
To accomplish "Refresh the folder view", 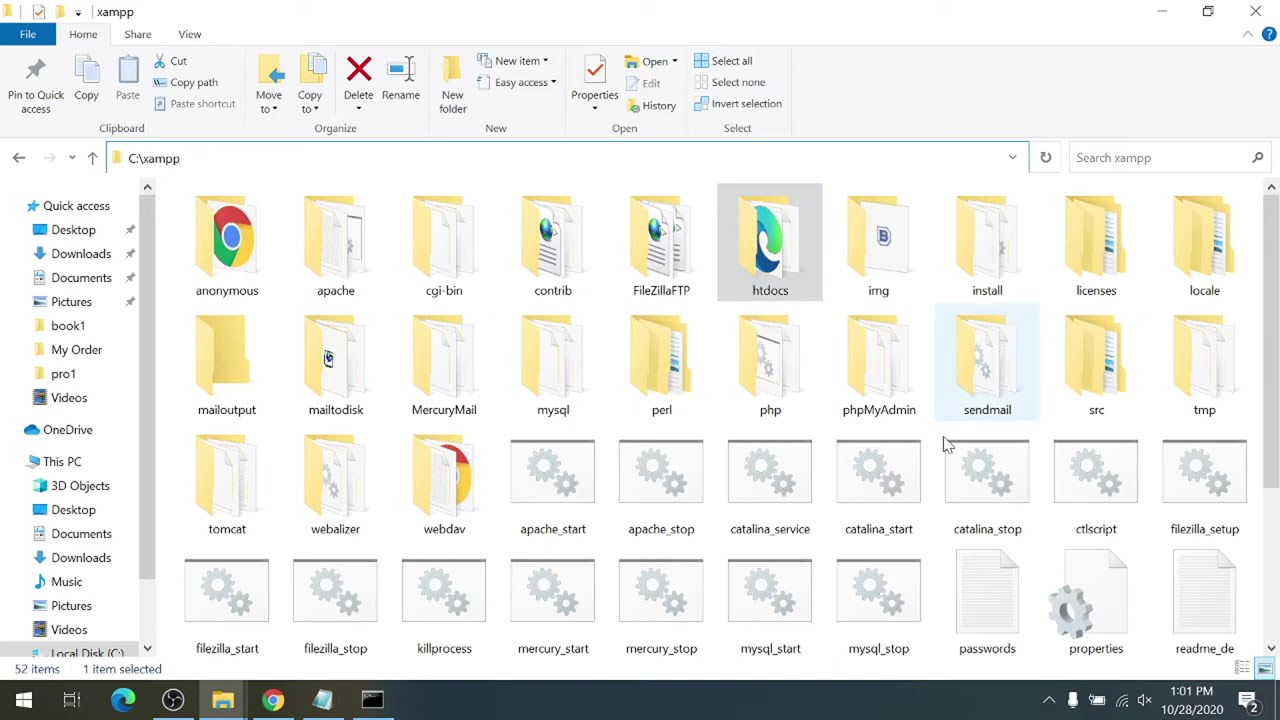I will tap(1045, 158).
